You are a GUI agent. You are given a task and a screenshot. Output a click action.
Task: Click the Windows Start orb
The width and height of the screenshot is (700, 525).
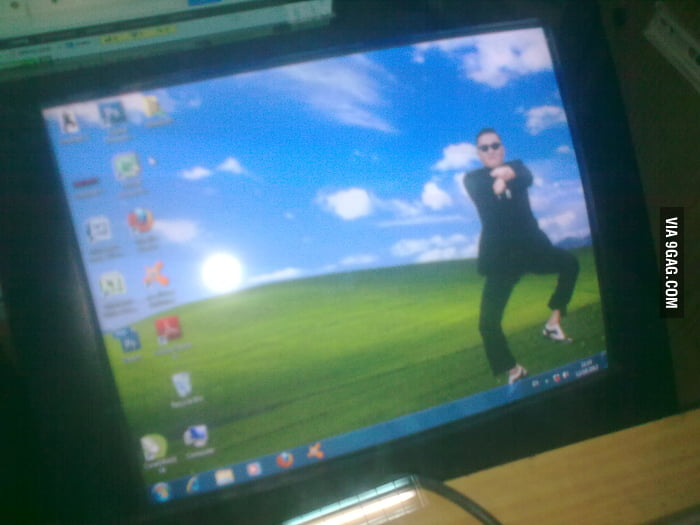(x=160, y=491)
